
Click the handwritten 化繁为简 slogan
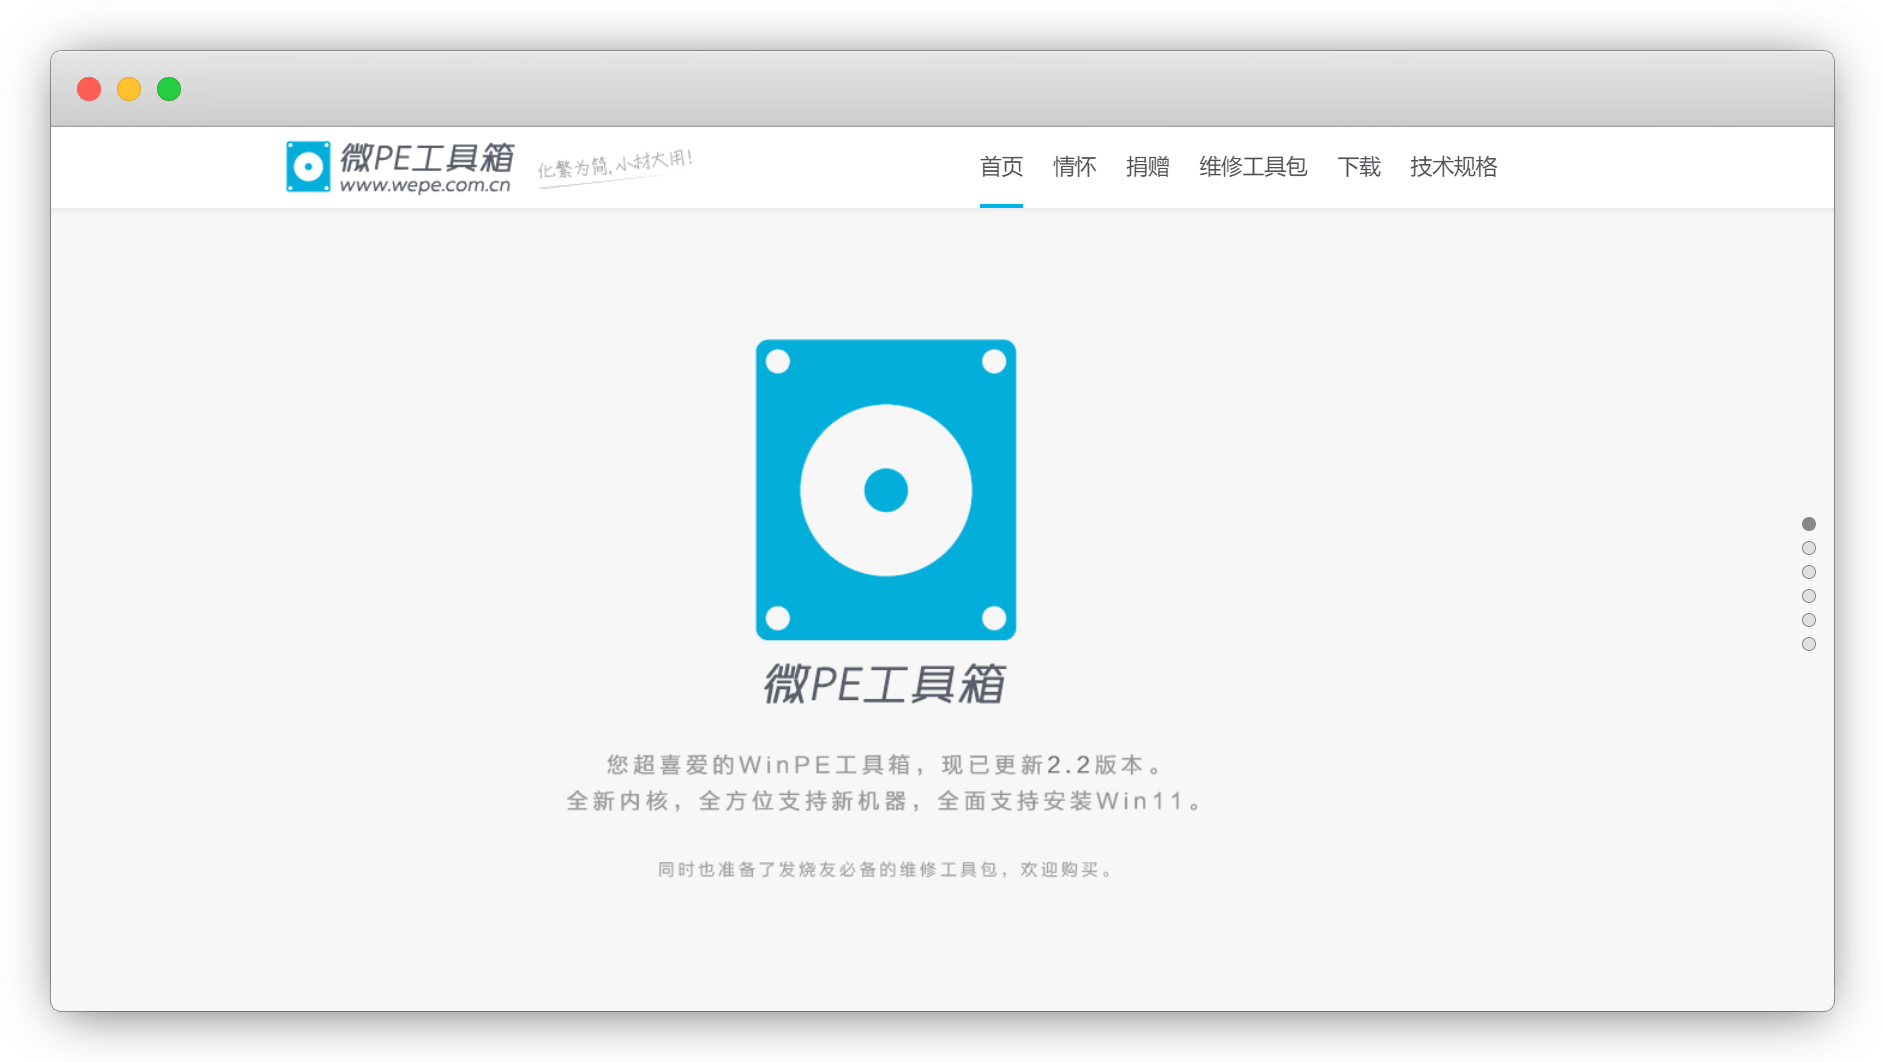tap(615, 165)
